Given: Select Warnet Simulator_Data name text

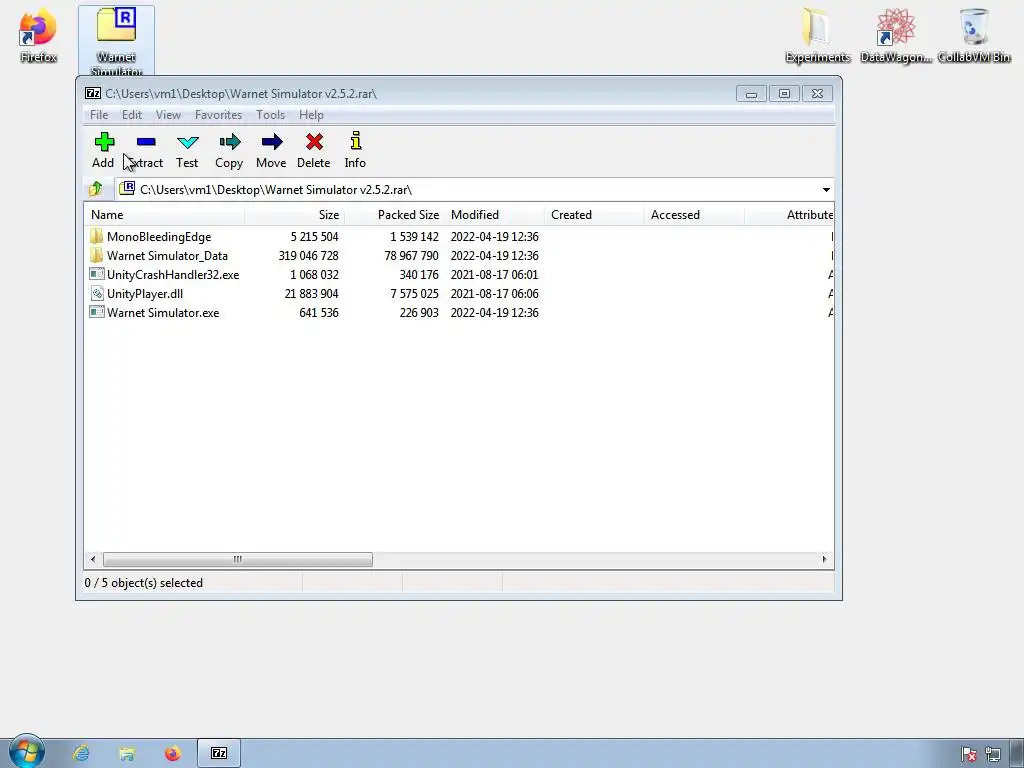Looking at the screenshot, I should (167, 255).
